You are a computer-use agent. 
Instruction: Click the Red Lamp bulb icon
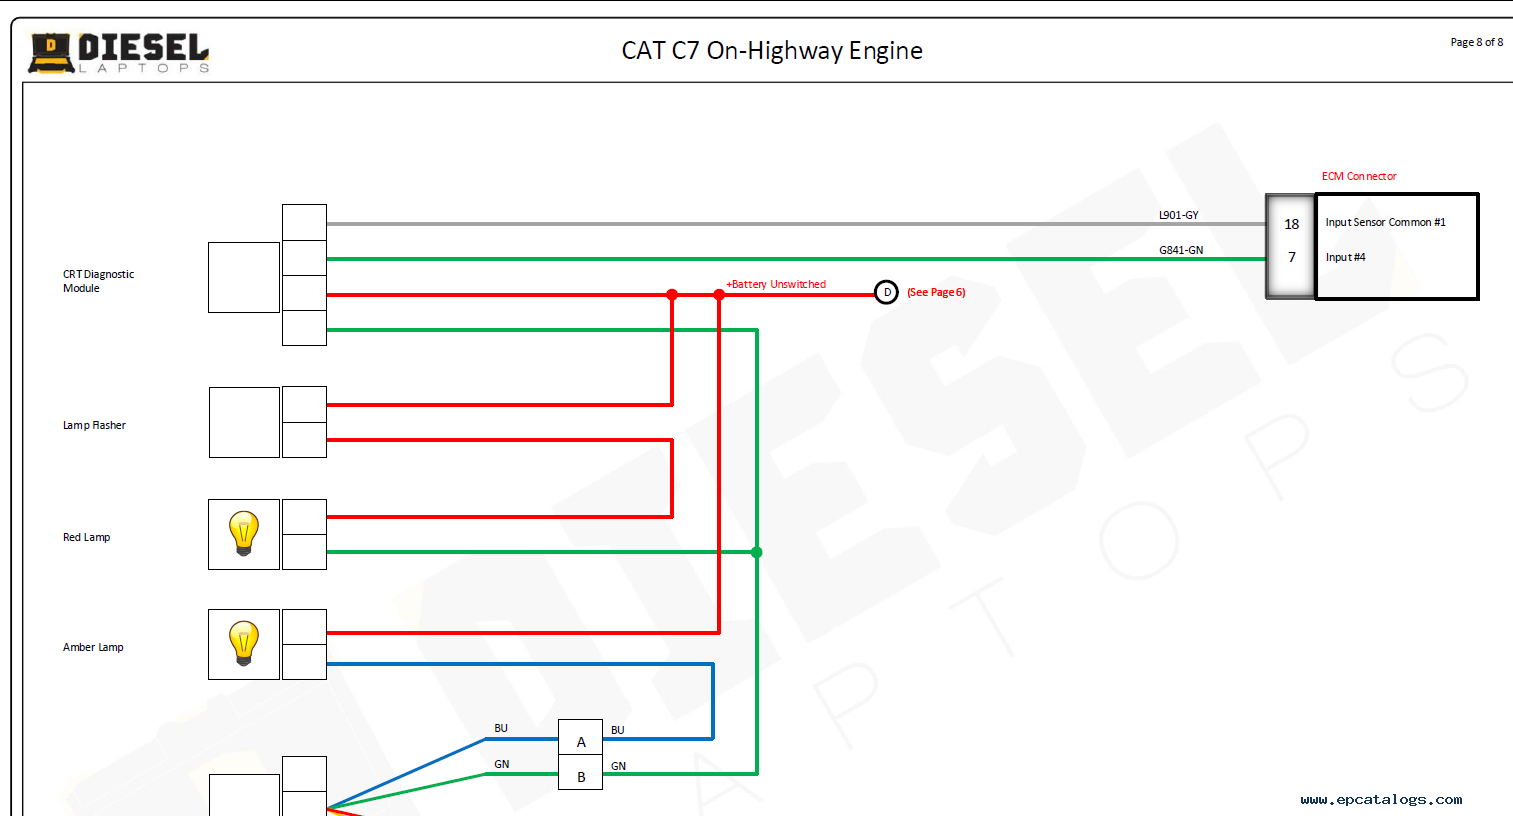pos(244,534)
